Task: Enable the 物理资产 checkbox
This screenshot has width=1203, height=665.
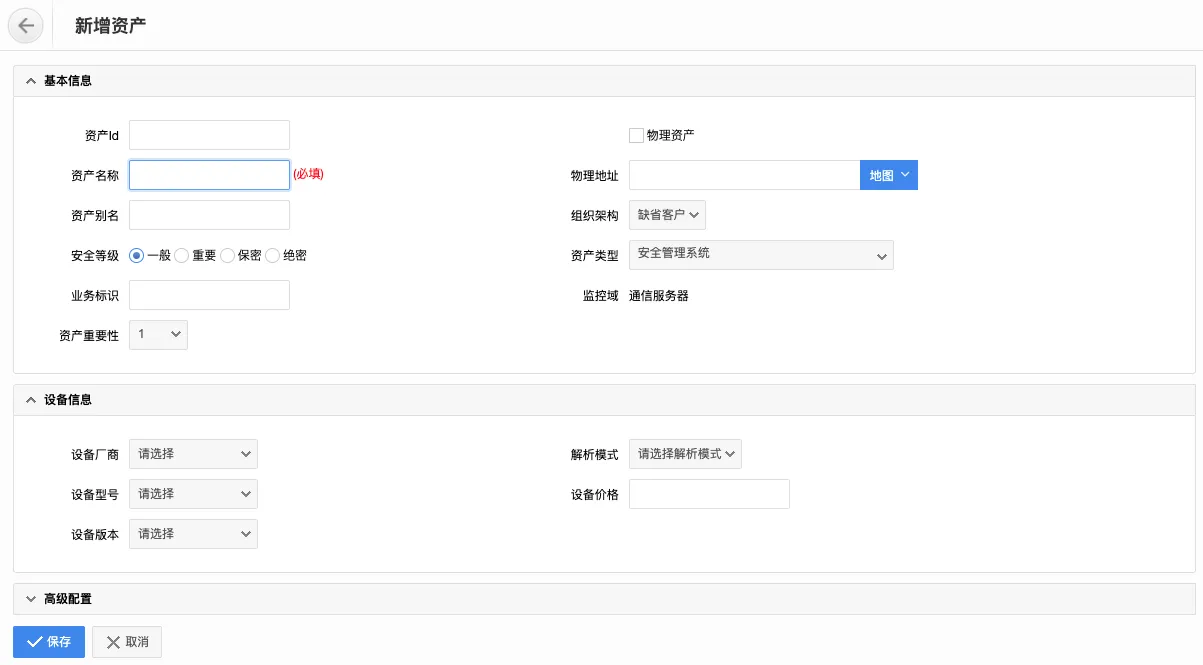Action: (636, 135)
